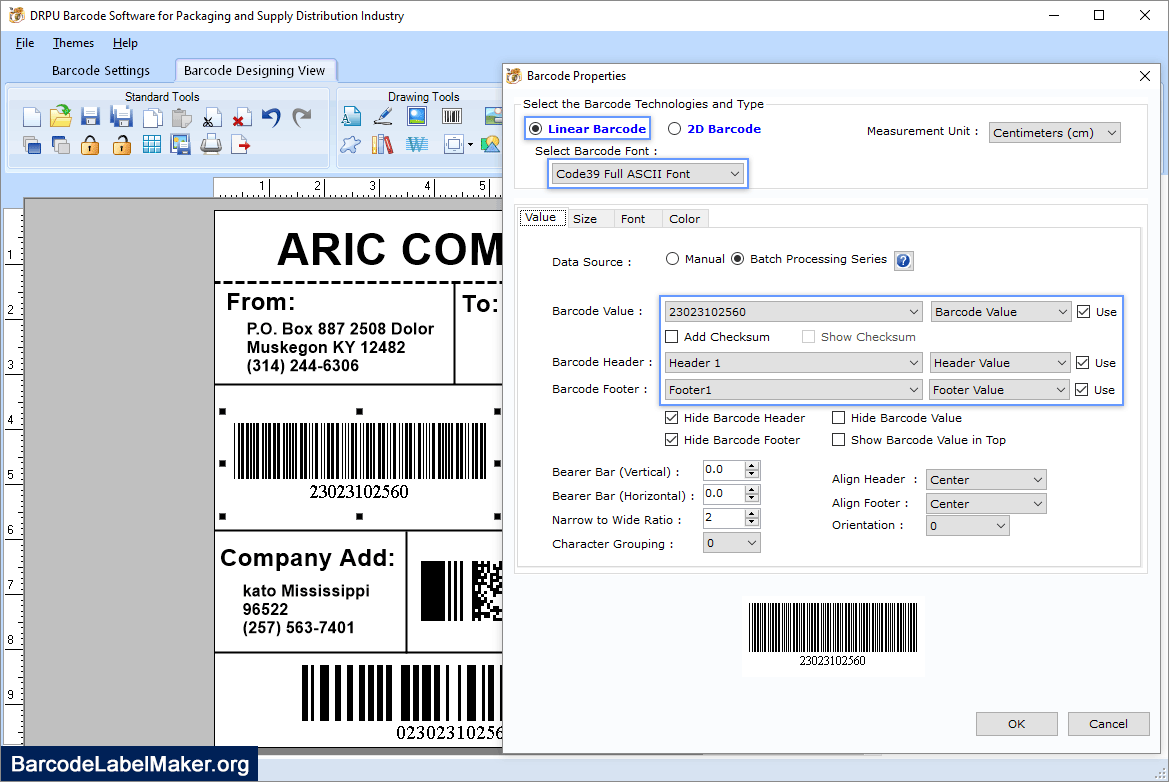Open the File menu
The width and height of the screenshot is (1169, 782).
coord(25,43)
